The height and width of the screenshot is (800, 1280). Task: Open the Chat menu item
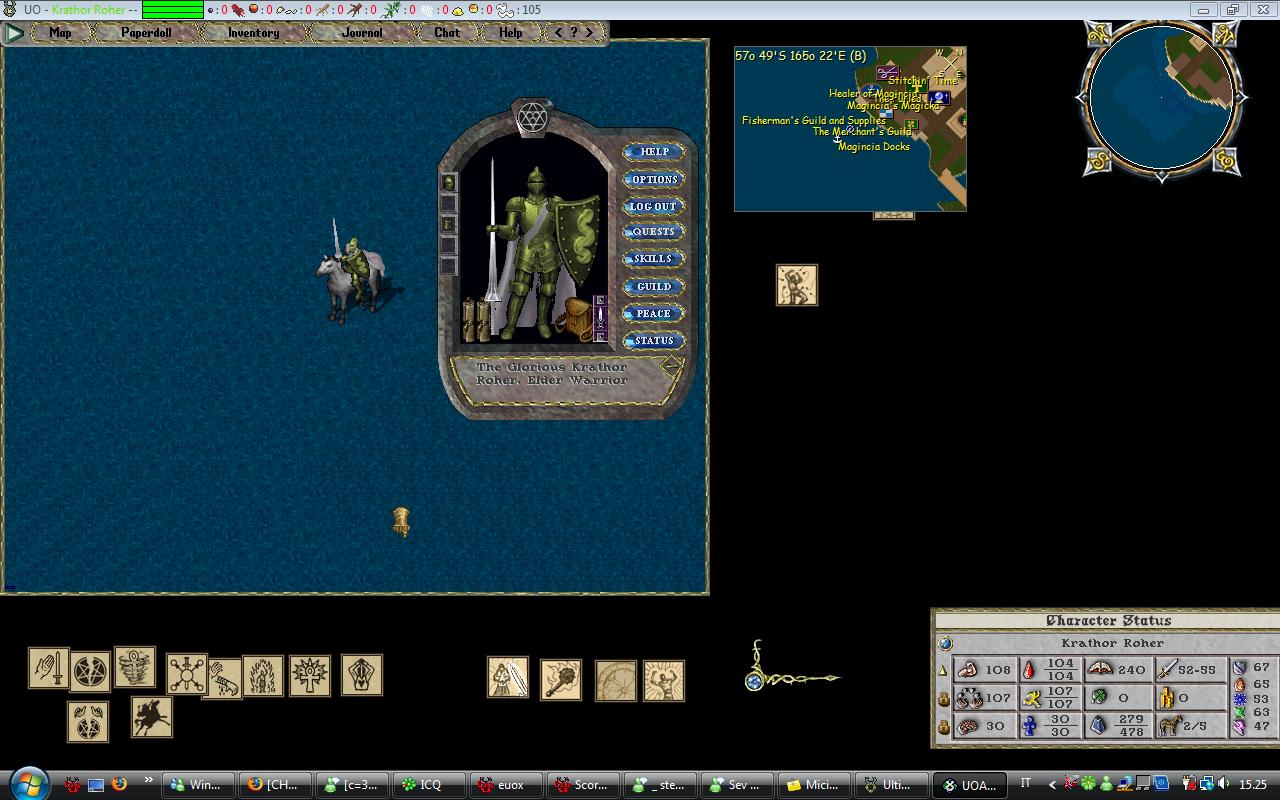click(x=447, y=32)
